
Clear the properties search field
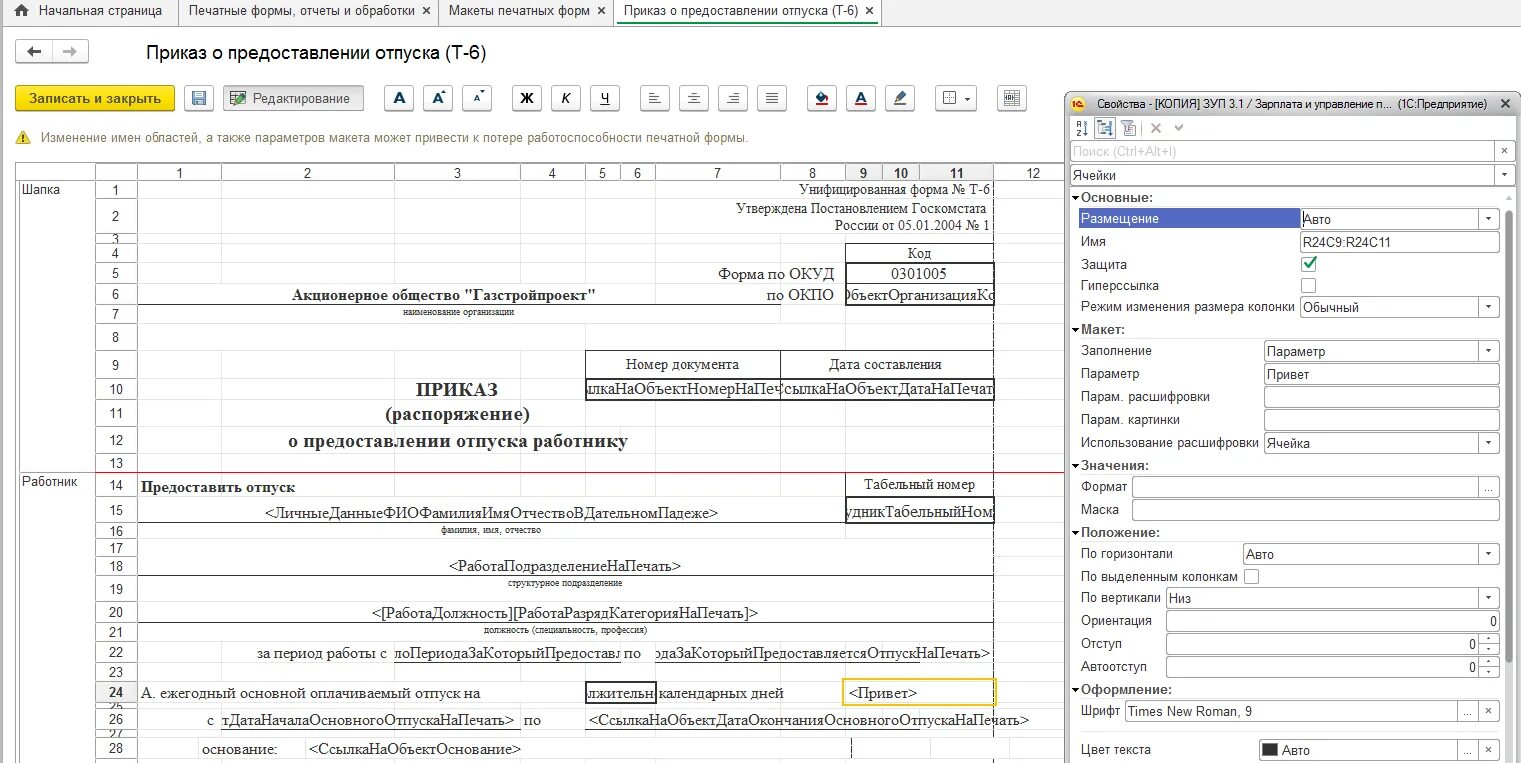[x=1505, y=151]
